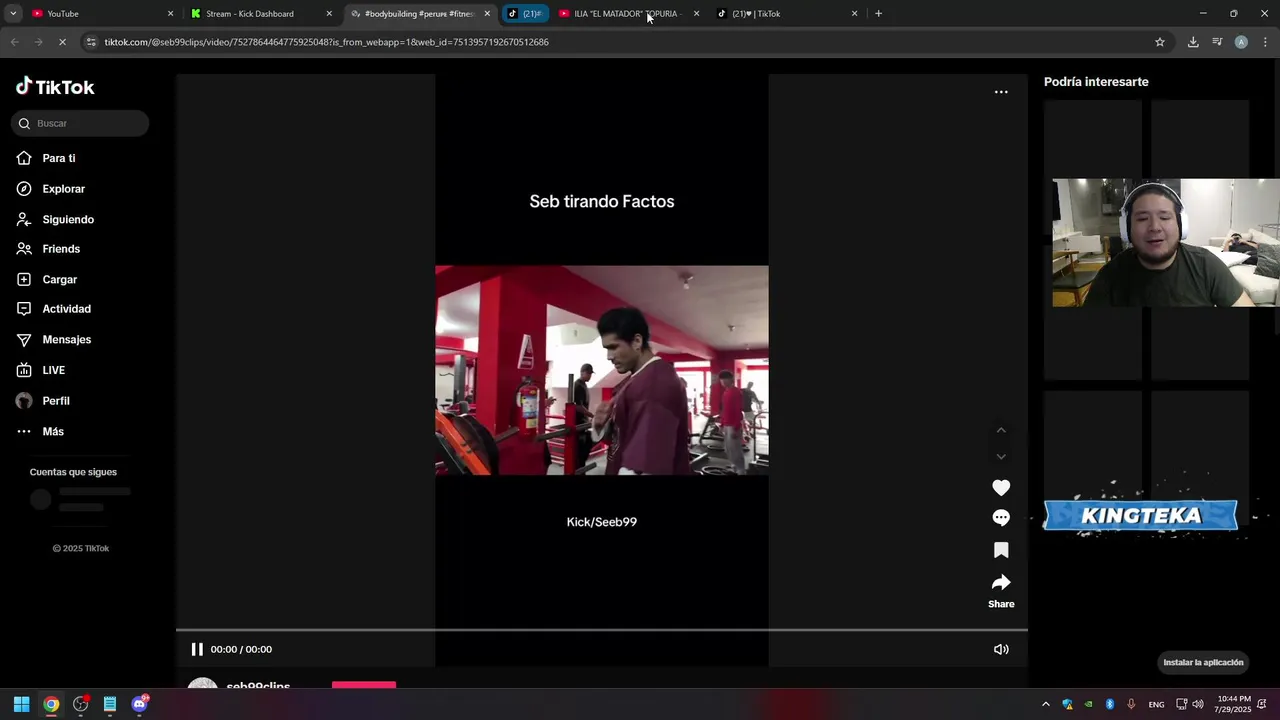This screenshot has width=1280, height=720.
Task: Open Discord from taskbar
Action: click(139, 704)
